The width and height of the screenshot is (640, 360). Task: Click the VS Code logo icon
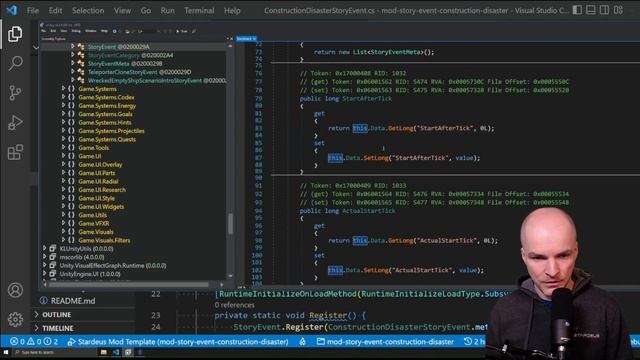[x=11, y=10]
